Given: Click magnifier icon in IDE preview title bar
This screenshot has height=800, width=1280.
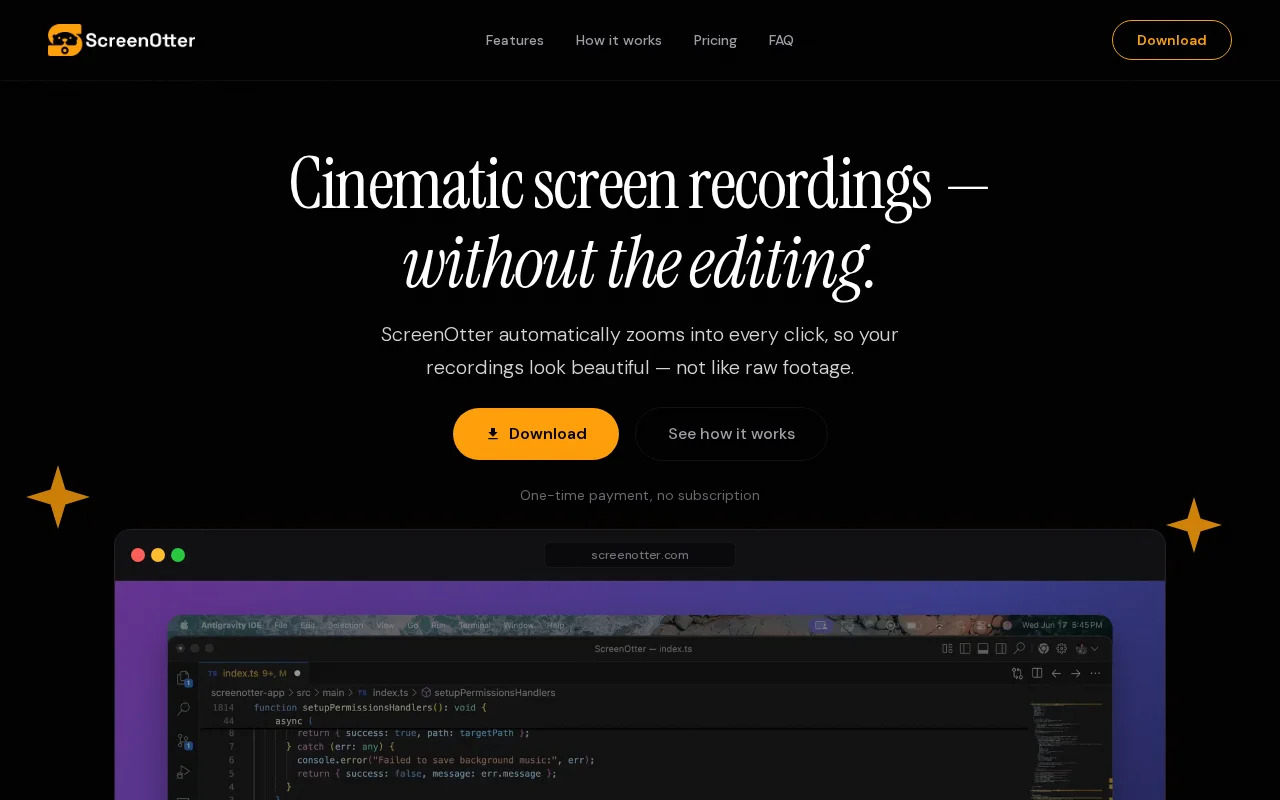Looking at the screenshot, I should click(x=1019, y=648).
